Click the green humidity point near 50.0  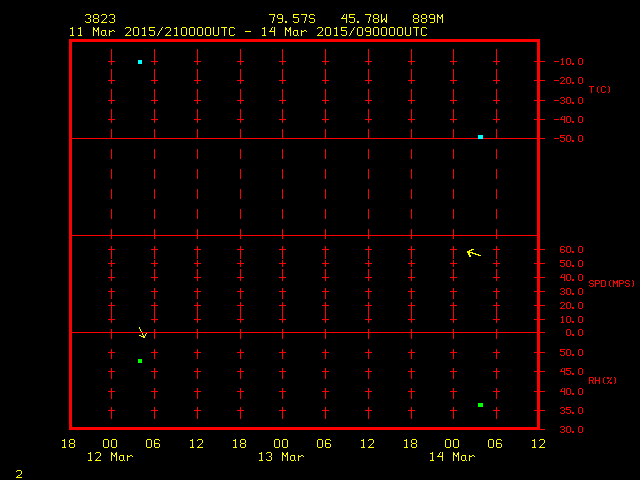coord(140,361)
